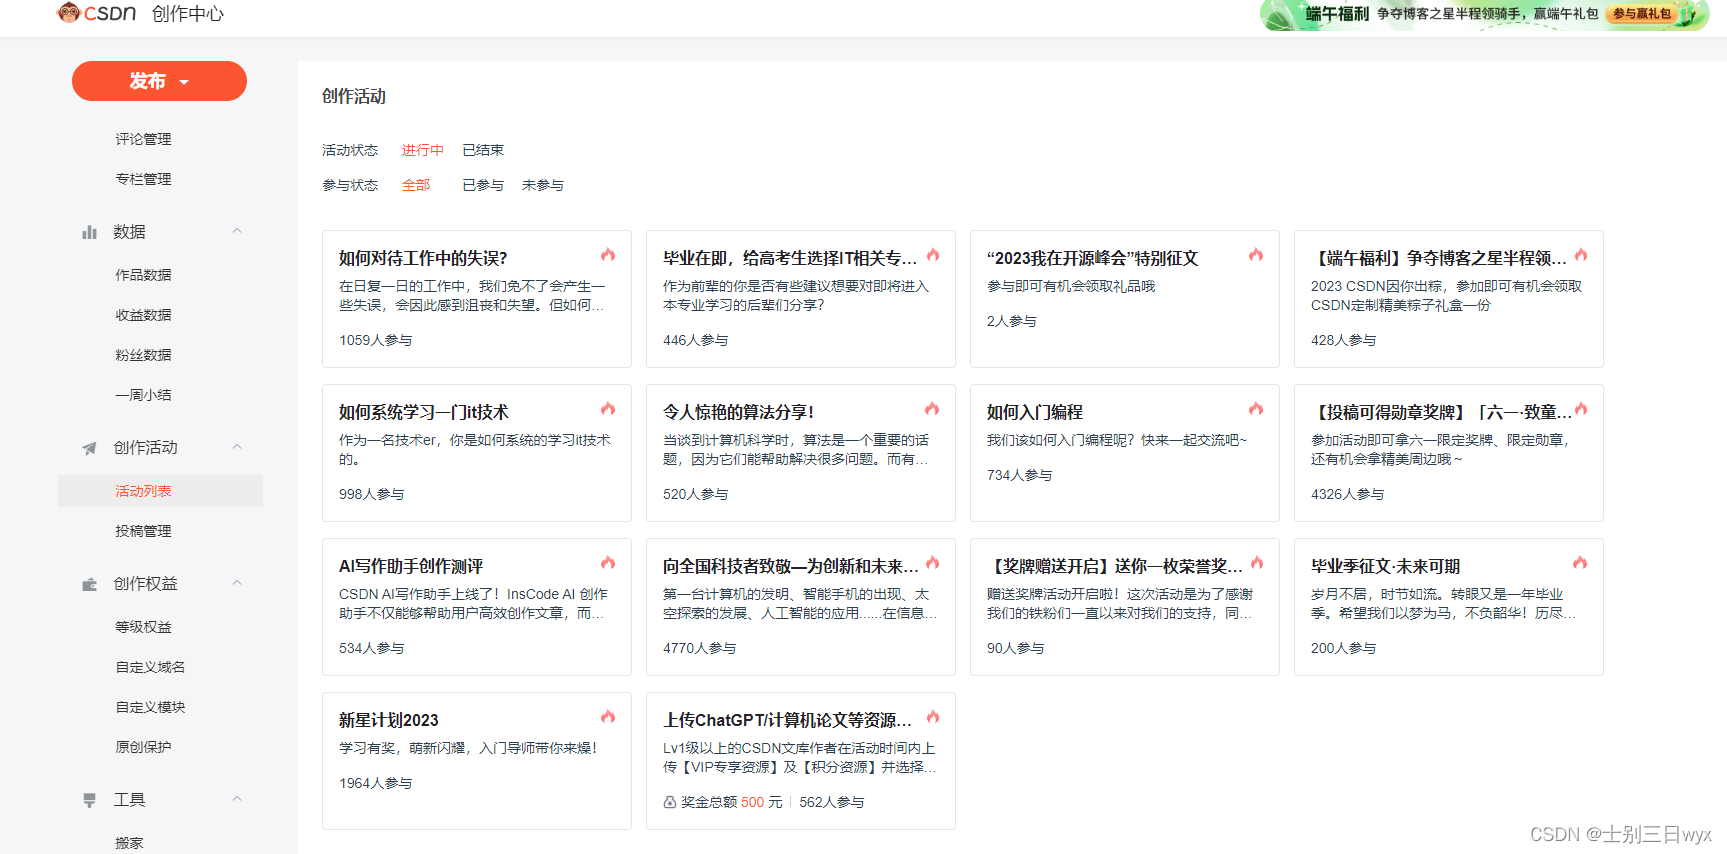
Task: Click 1059人参与 participant count
Action: point(375,340)
